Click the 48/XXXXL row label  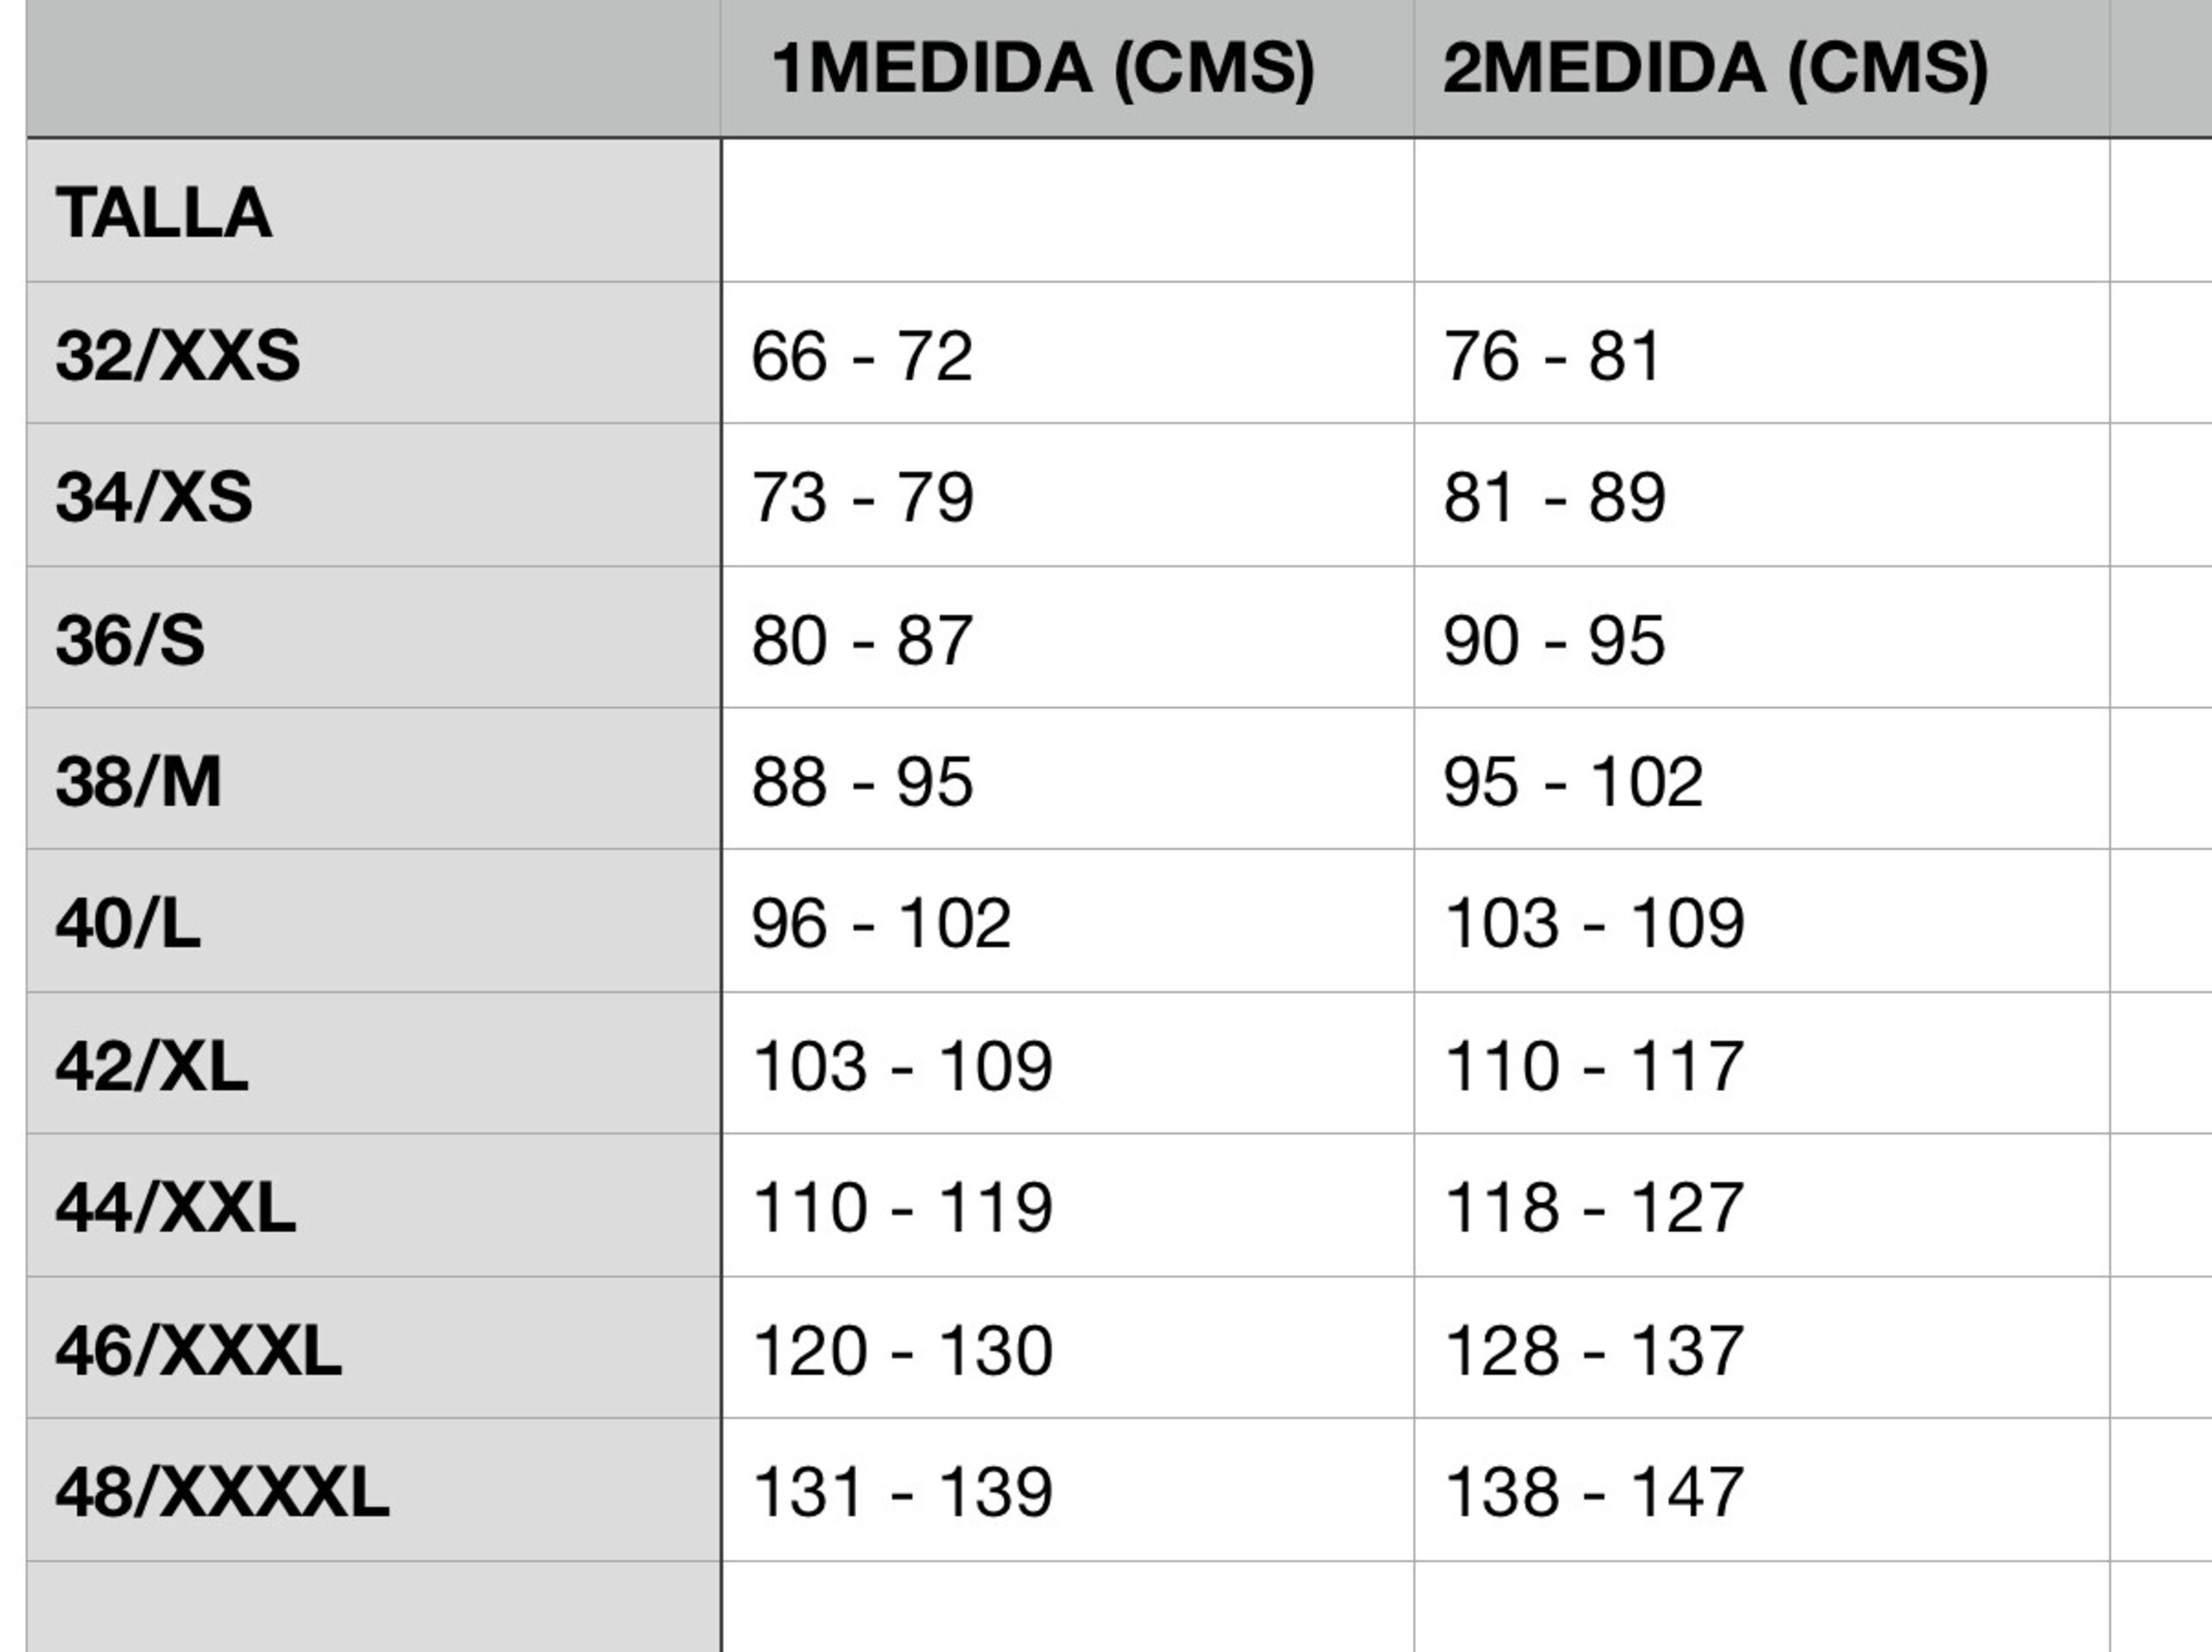(x=373, y=1490)
